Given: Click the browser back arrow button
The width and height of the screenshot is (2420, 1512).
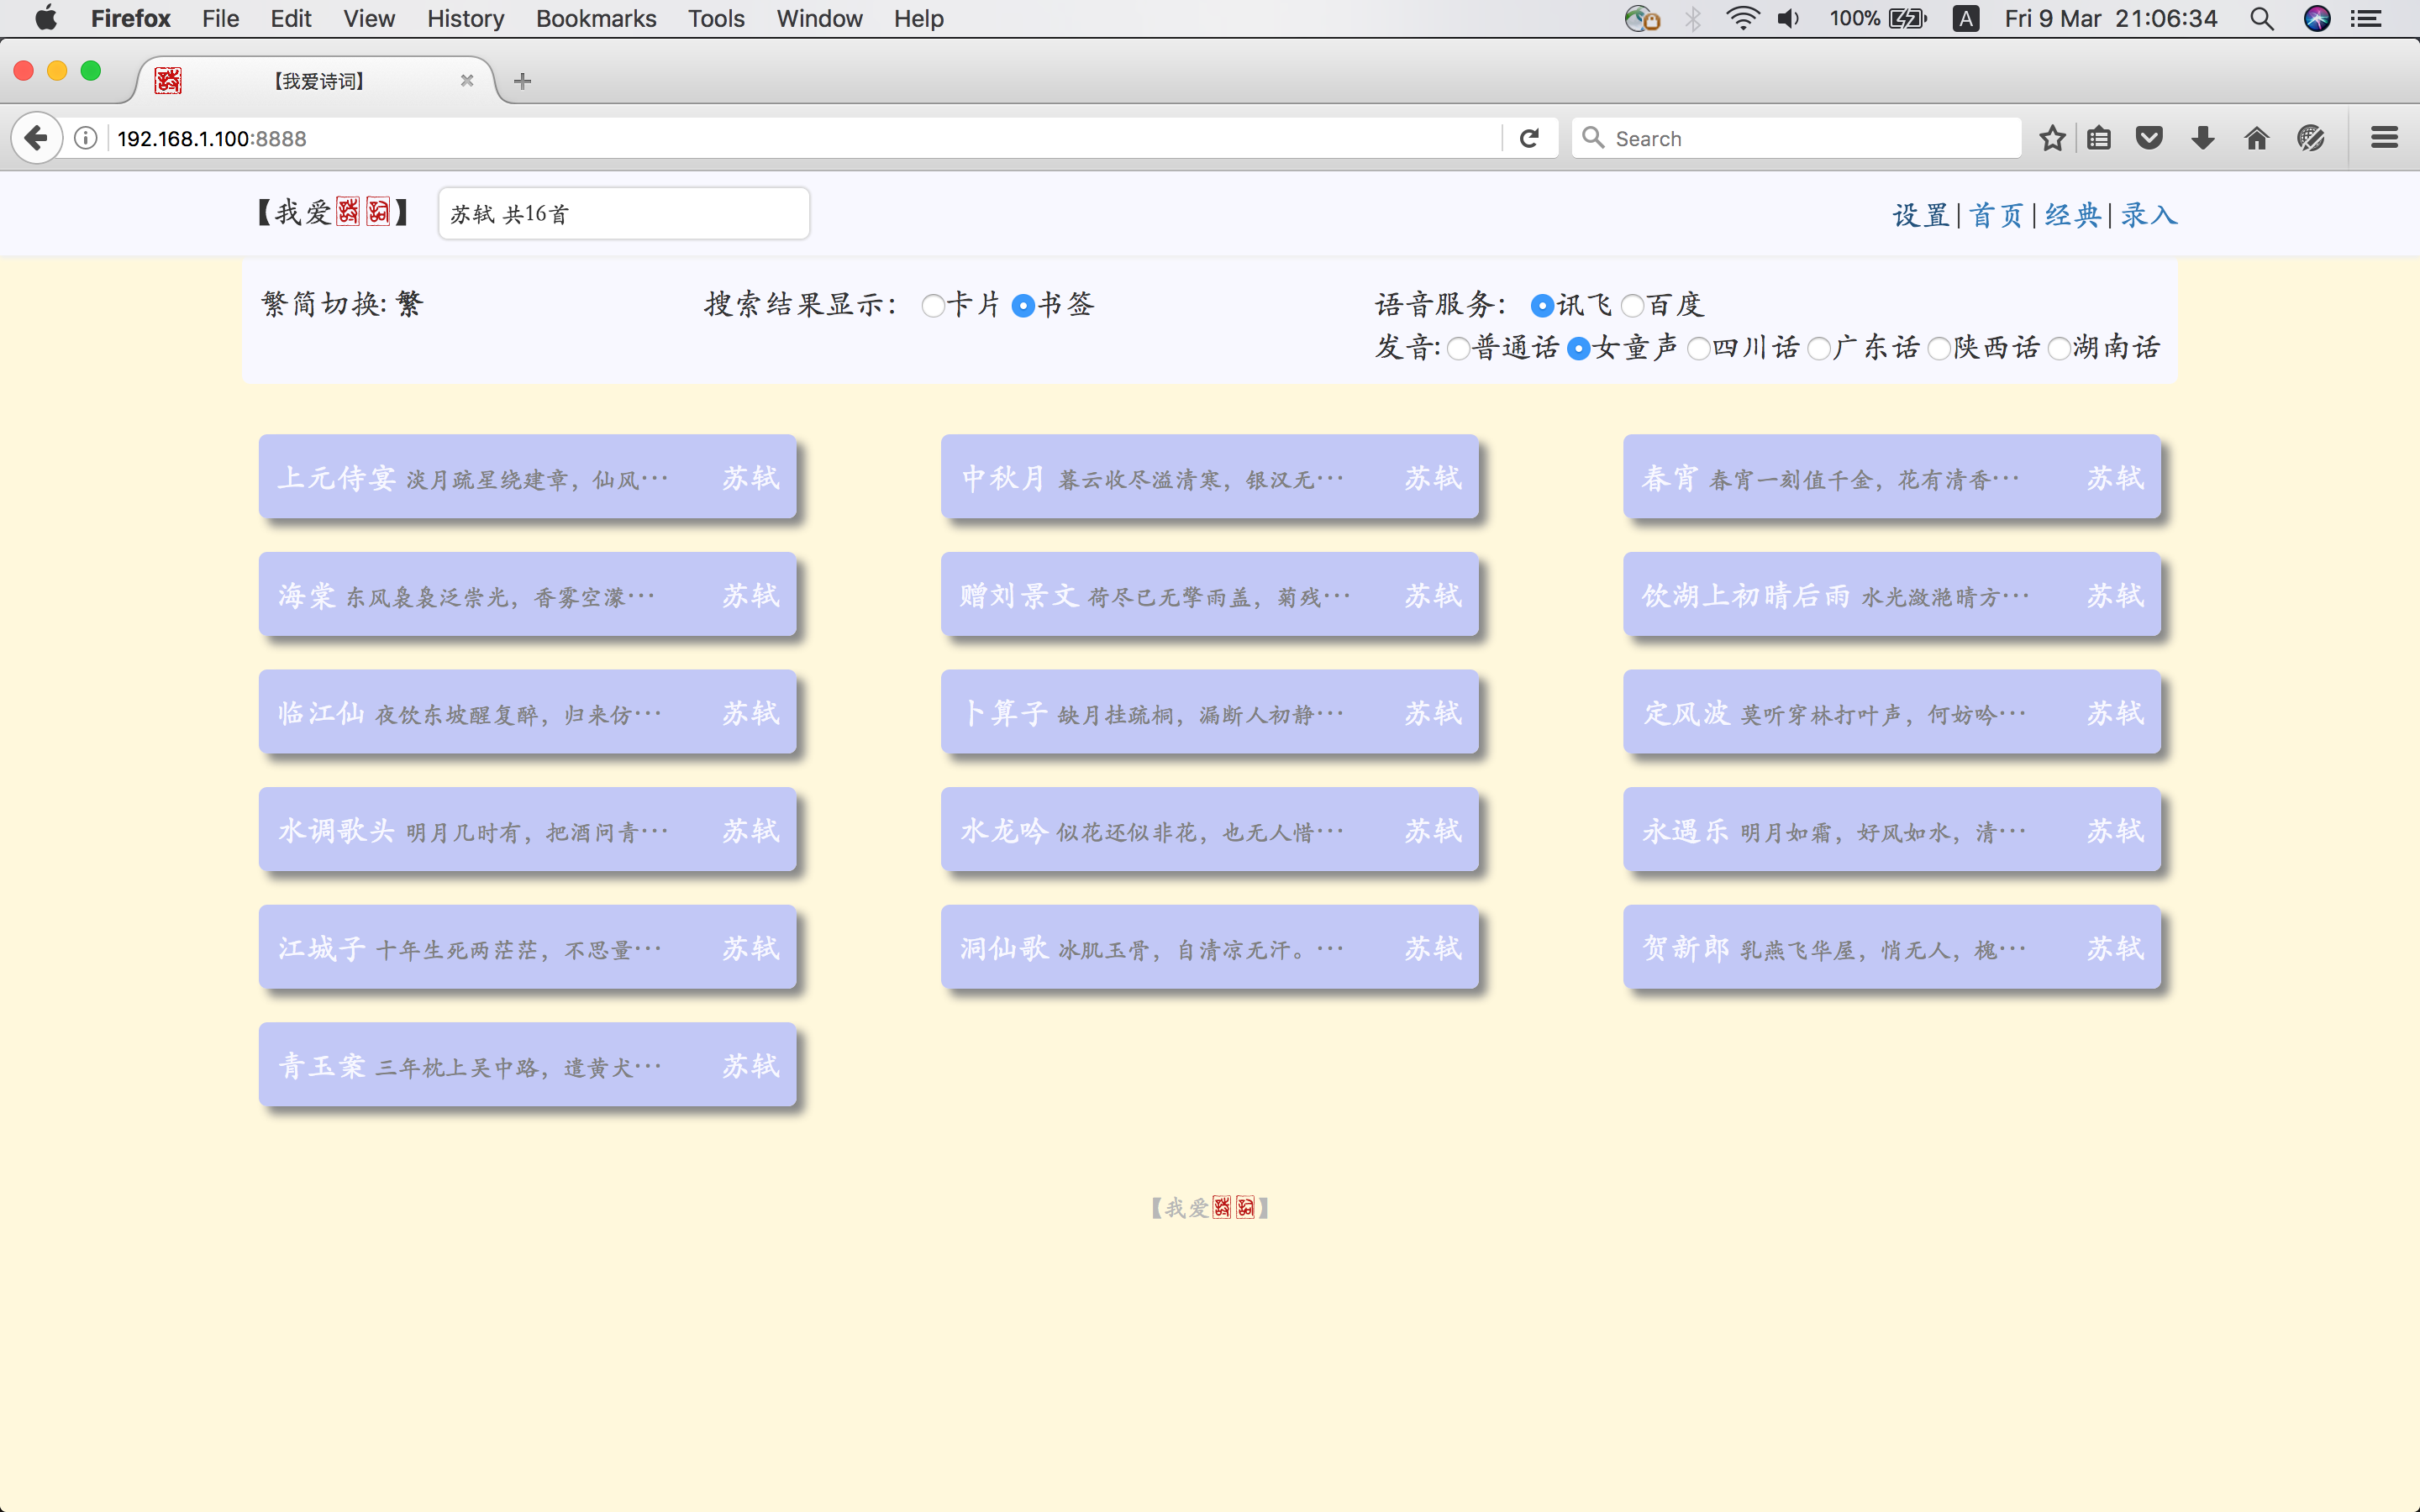Looking at the screenshot, I should [x=36, y=138].
